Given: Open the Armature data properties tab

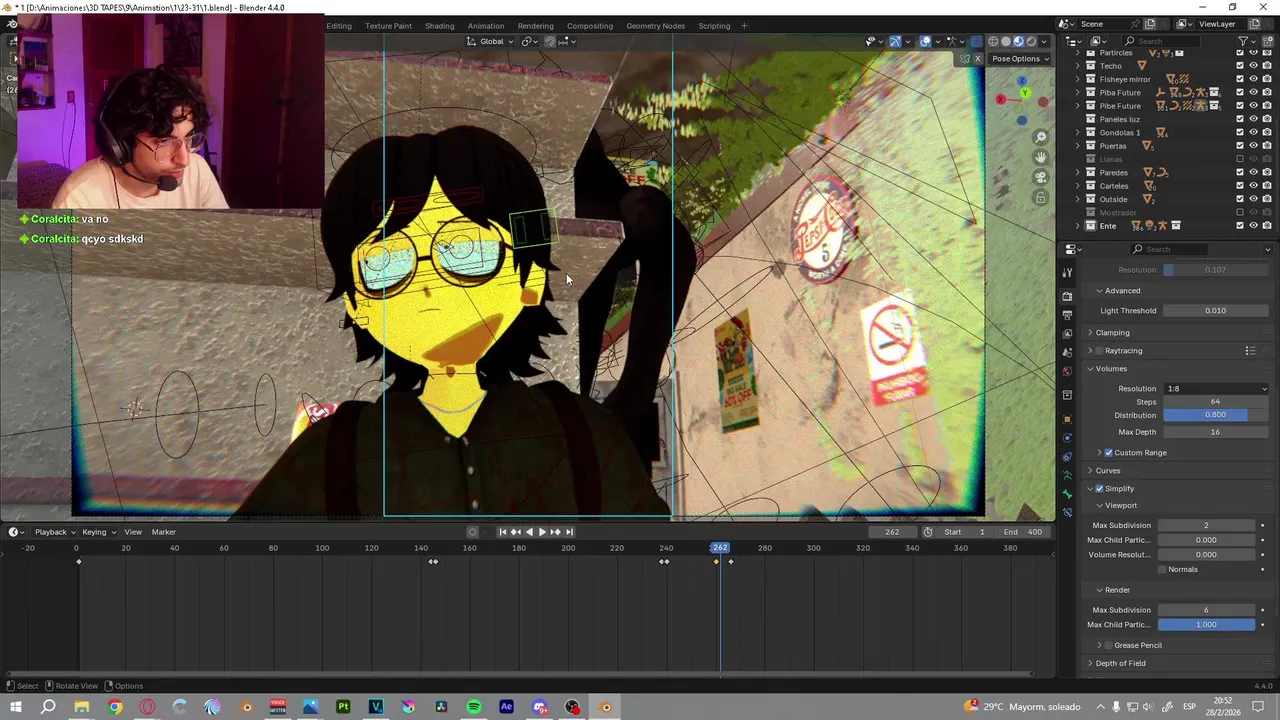Looking at the screenshot, I should [x=1067, y=474].
